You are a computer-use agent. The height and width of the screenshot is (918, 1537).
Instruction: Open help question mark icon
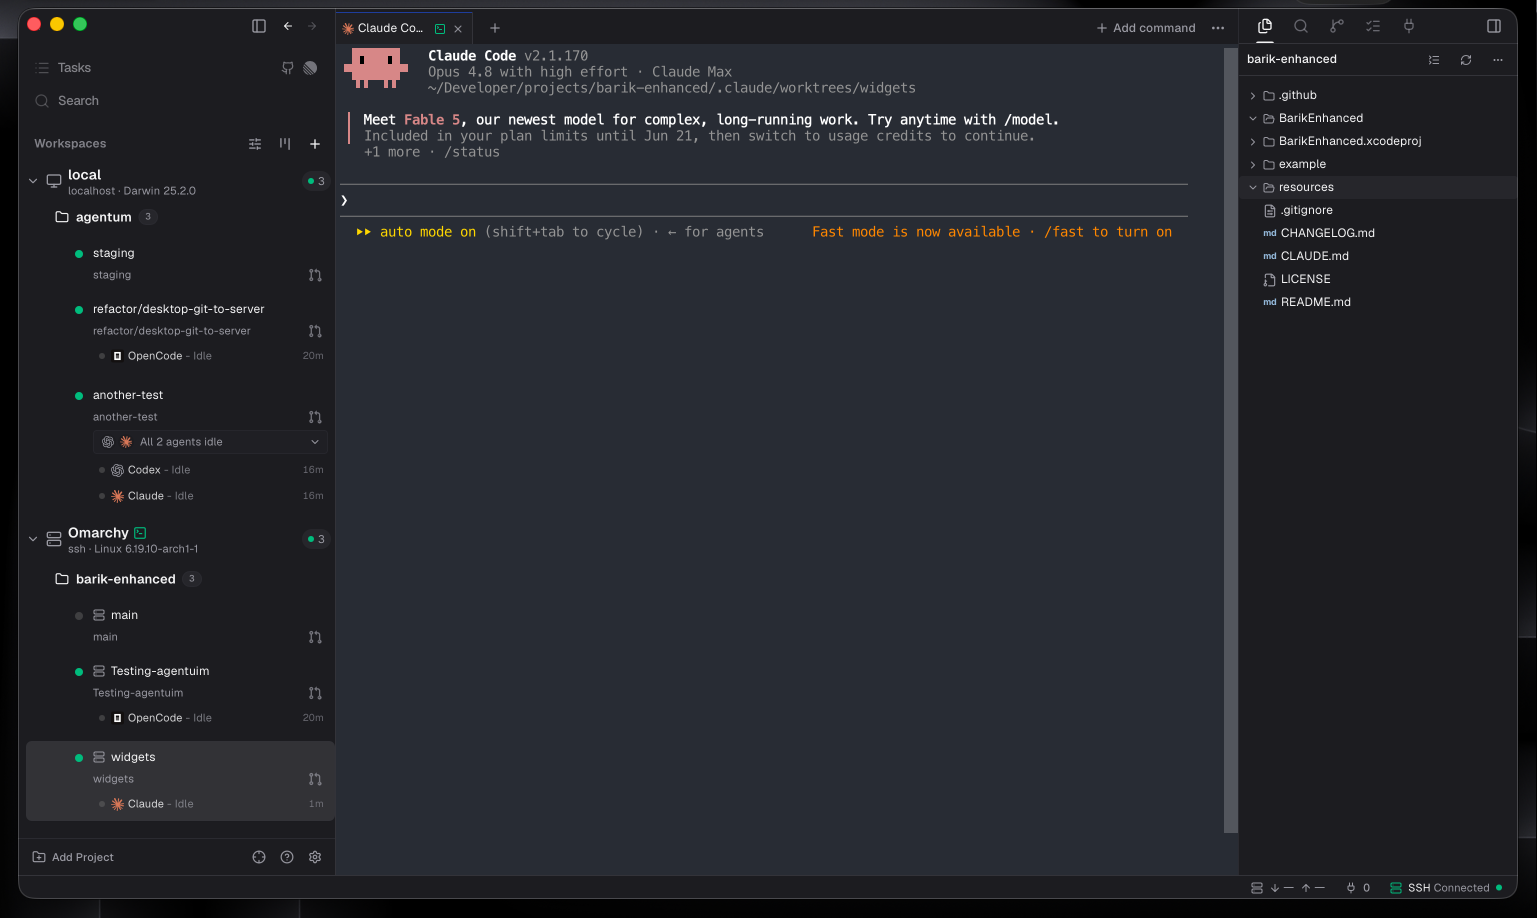[287, 857]
